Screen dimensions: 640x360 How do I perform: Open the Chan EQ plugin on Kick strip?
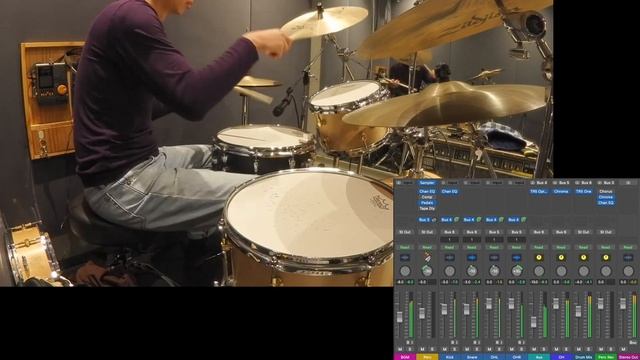click(x=450, y=191)
